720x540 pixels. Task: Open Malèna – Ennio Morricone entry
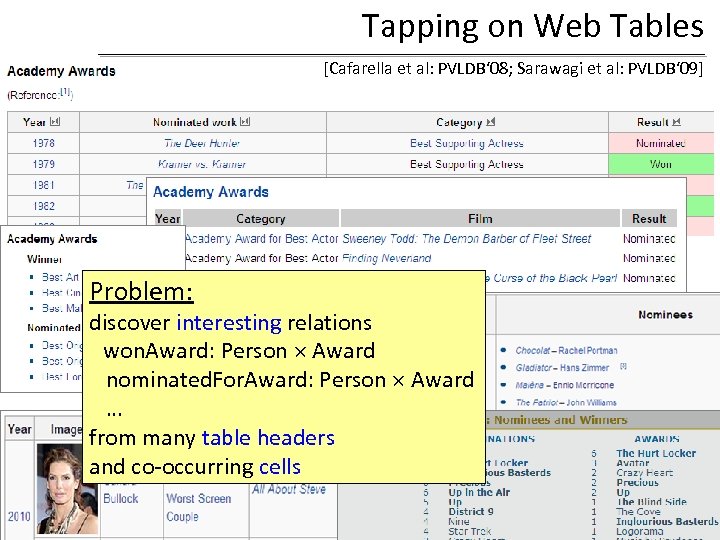click(564, 385)
